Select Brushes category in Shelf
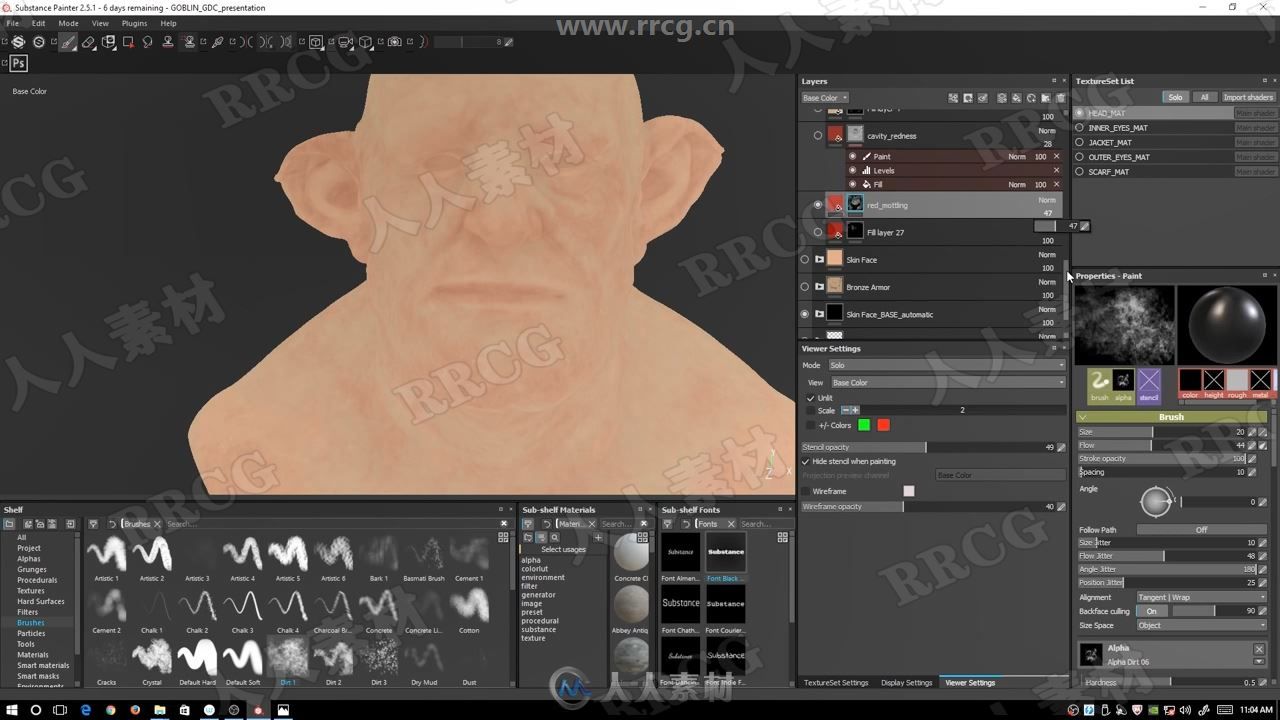 tap(30, 622)
